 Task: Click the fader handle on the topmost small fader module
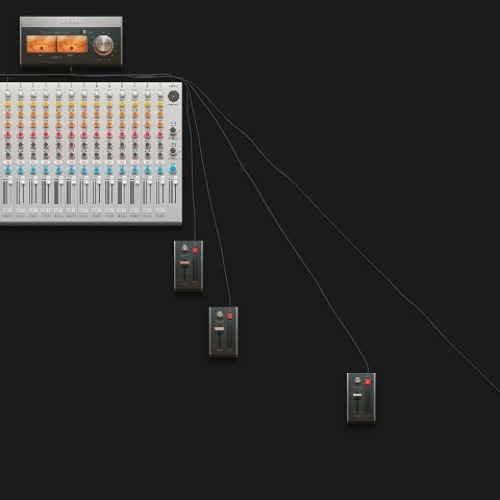185,263
